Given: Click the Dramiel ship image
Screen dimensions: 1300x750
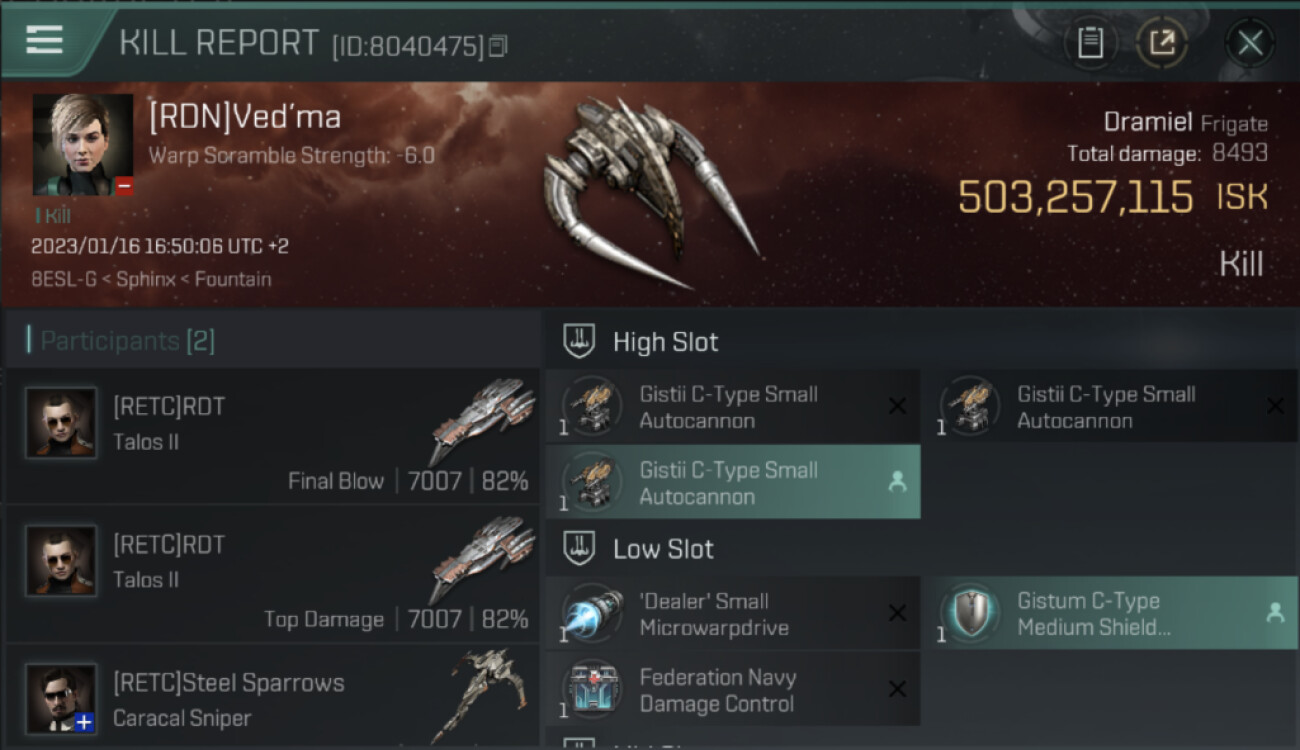Looking at the screenshot, I should coord(650,190).
